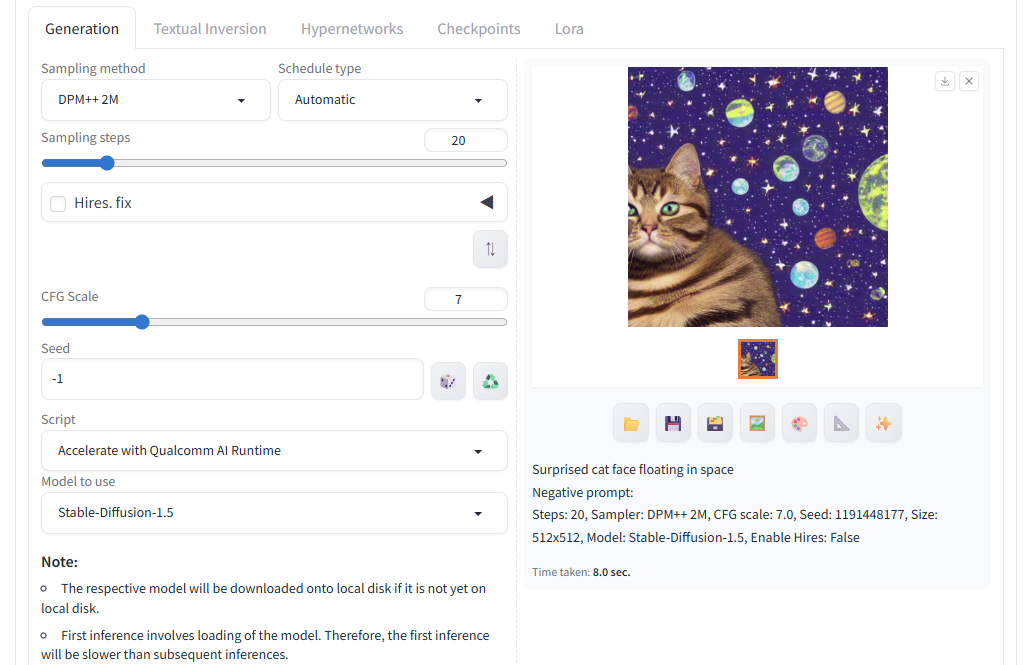
Task: Enable the Hires. fix checkbox
Action: (58, 203)
